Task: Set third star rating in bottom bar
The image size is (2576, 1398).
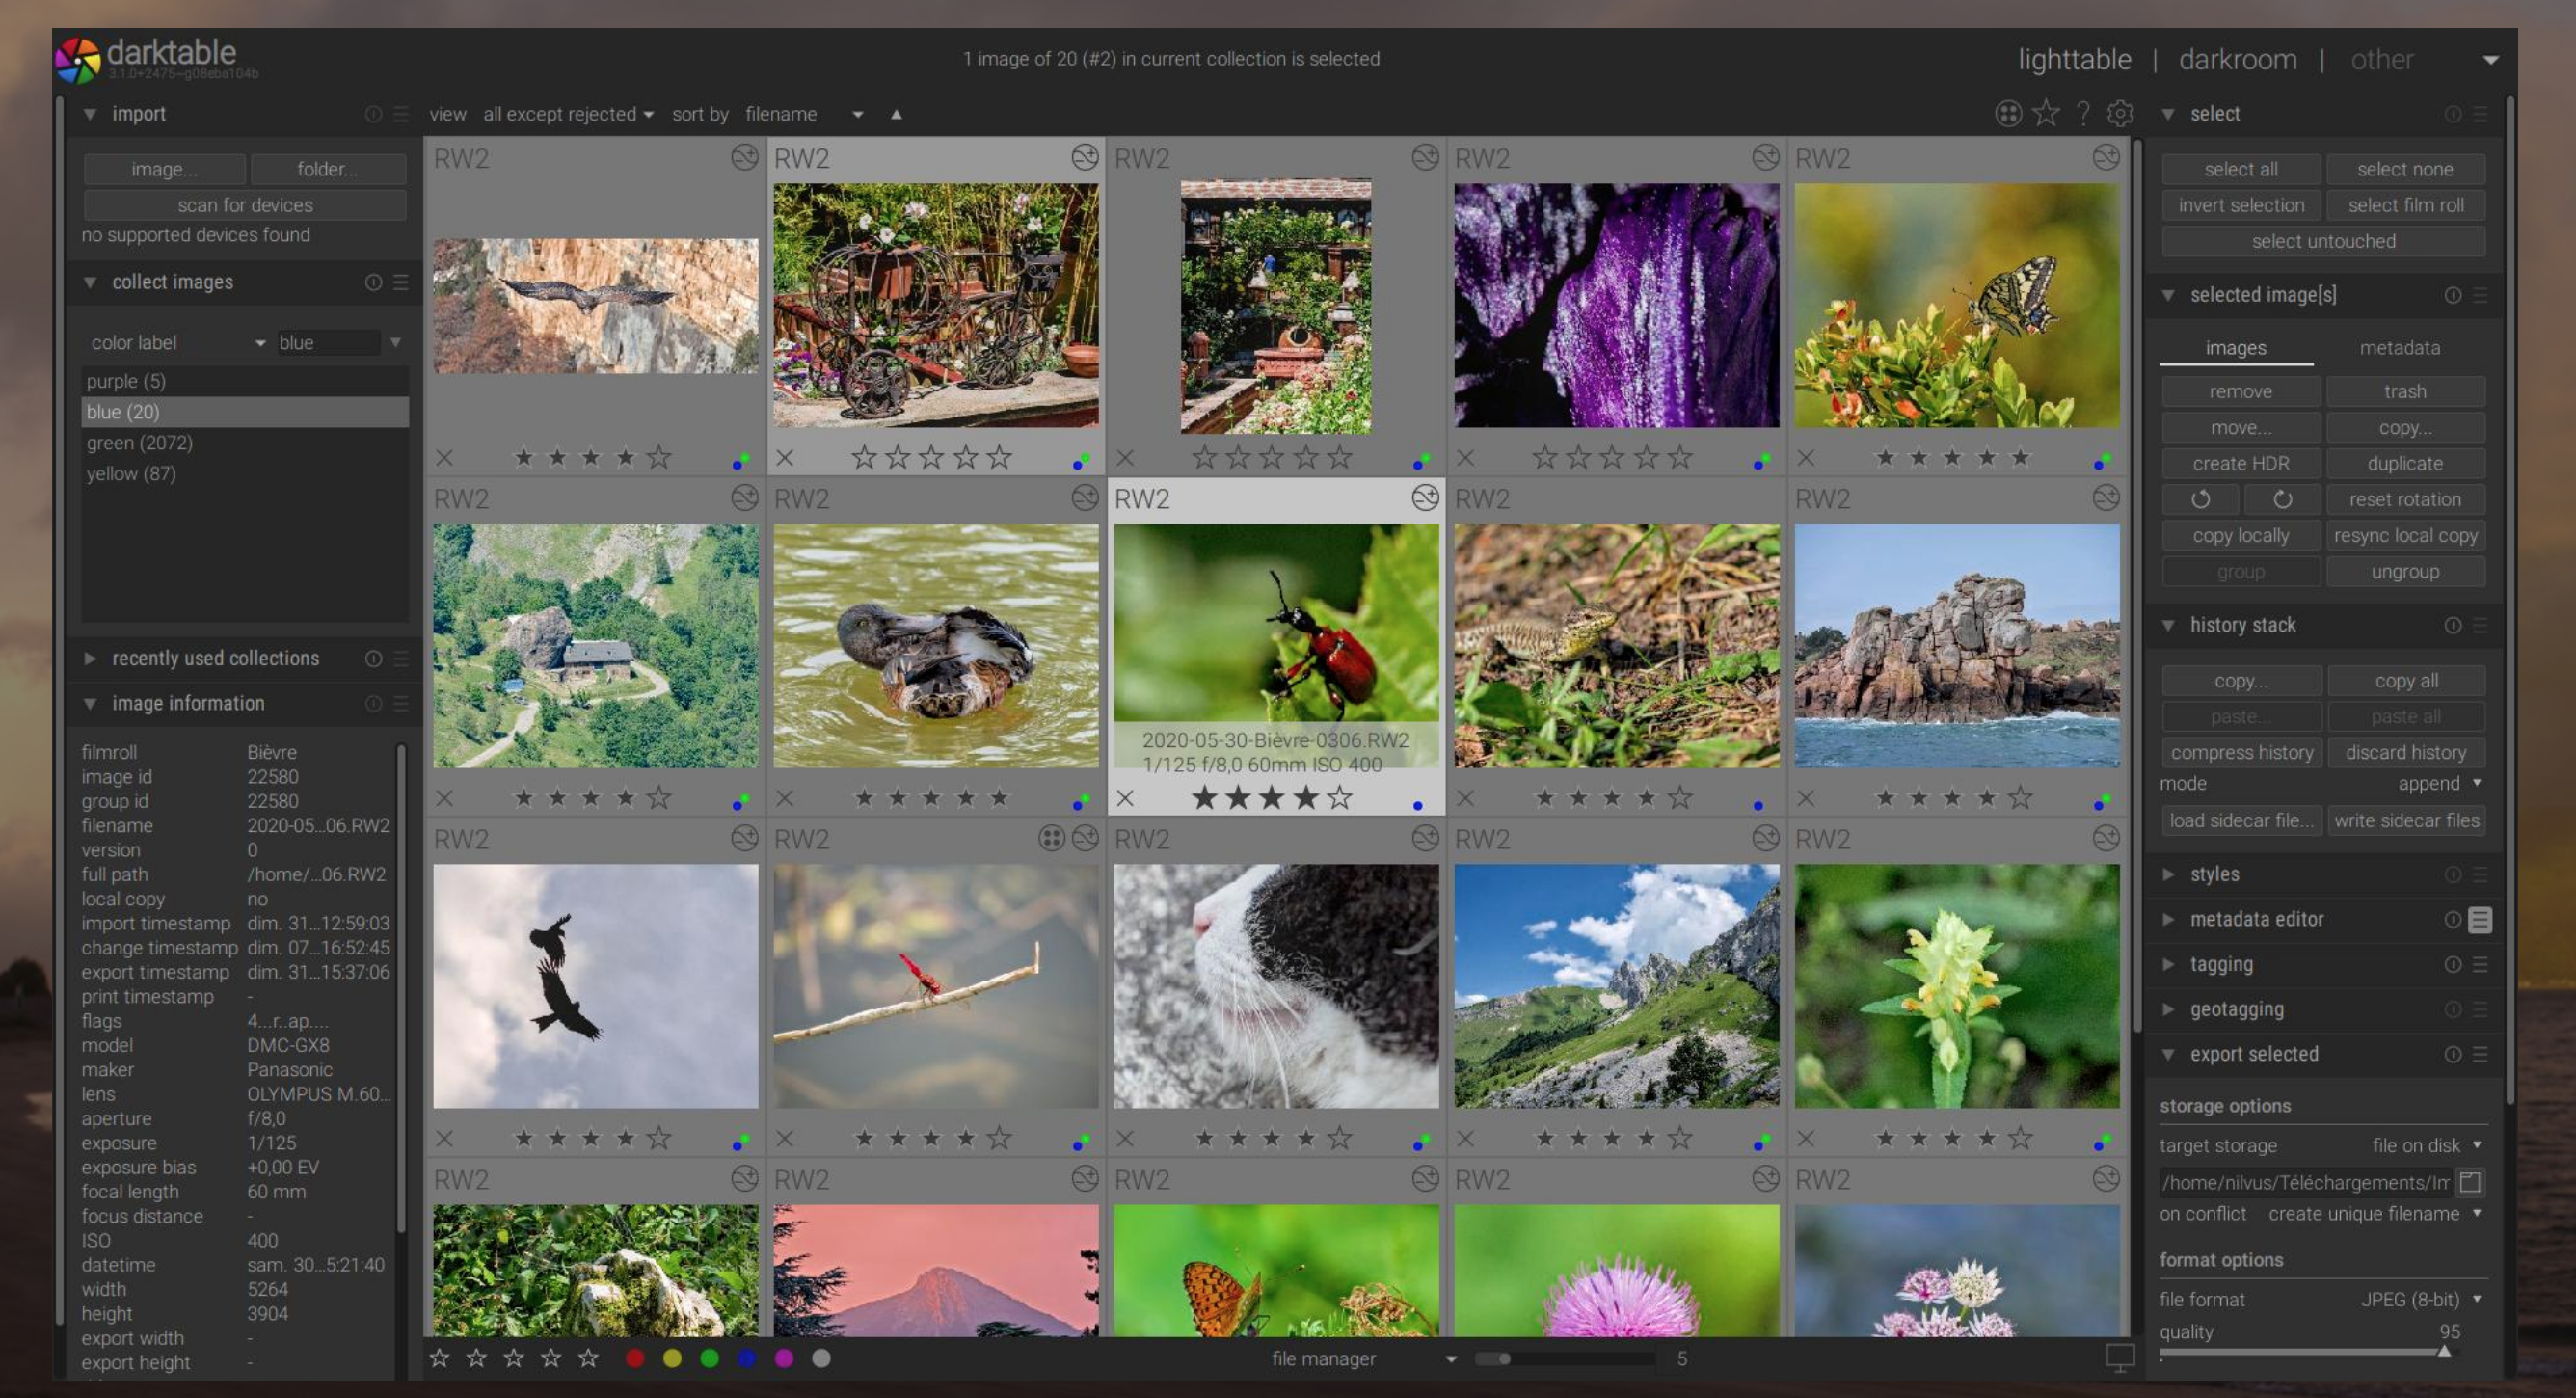Action: [514, 1358]
